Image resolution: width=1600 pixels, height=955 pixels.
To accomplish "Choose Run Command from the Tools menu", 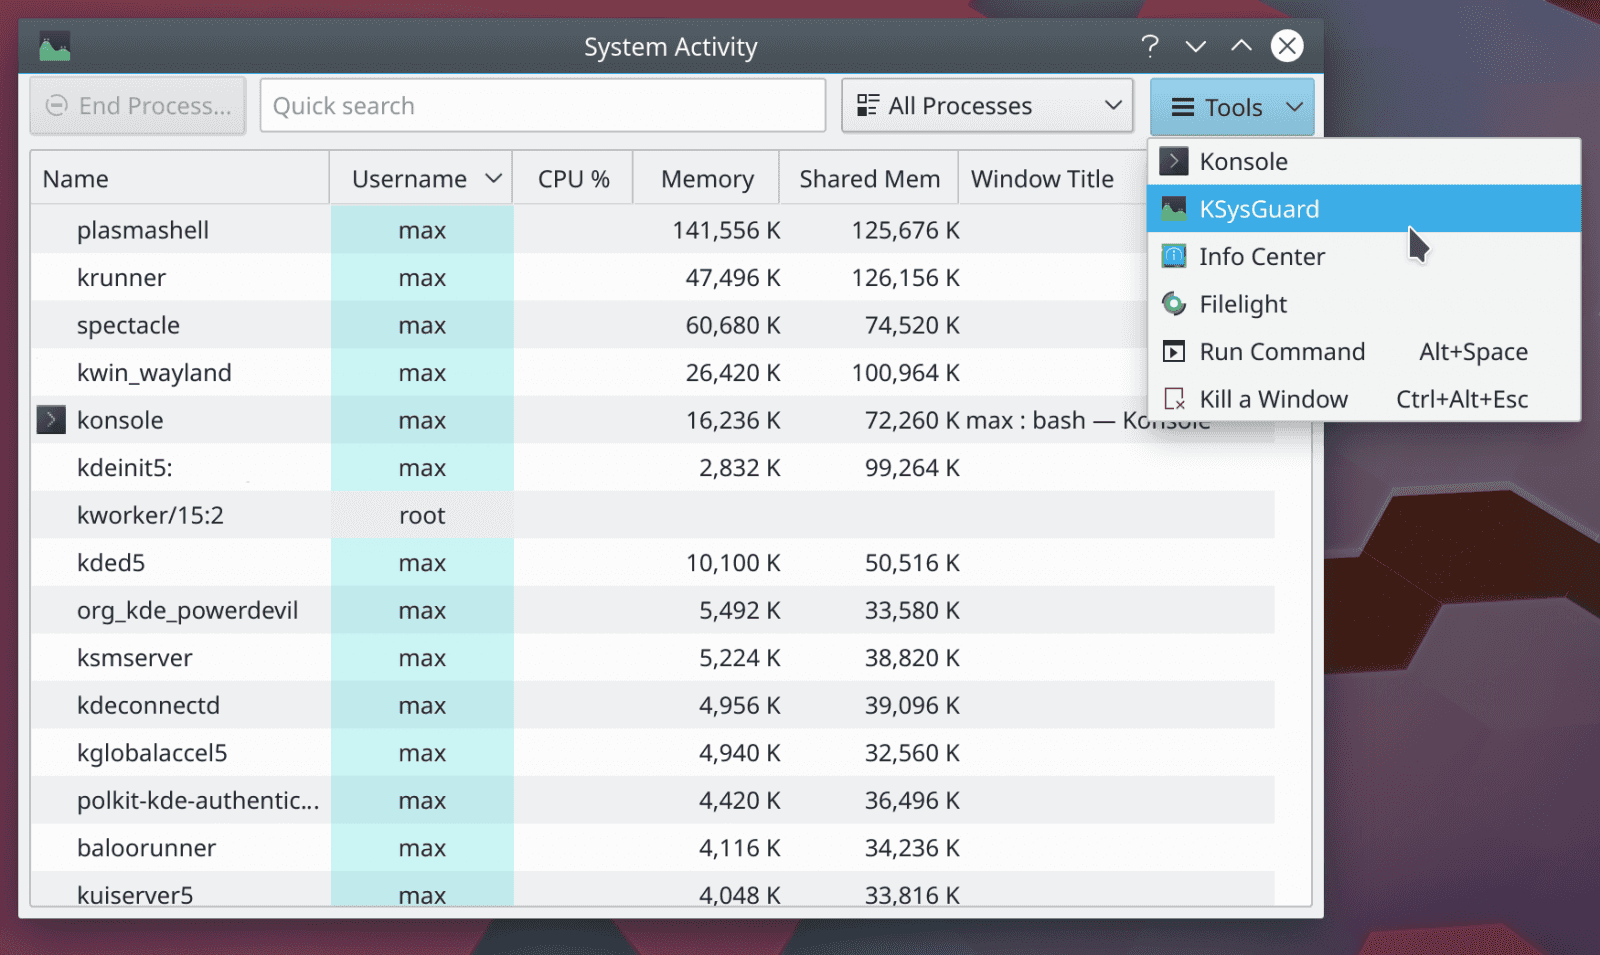I will pyautogui.click(x=1282, y=351).
